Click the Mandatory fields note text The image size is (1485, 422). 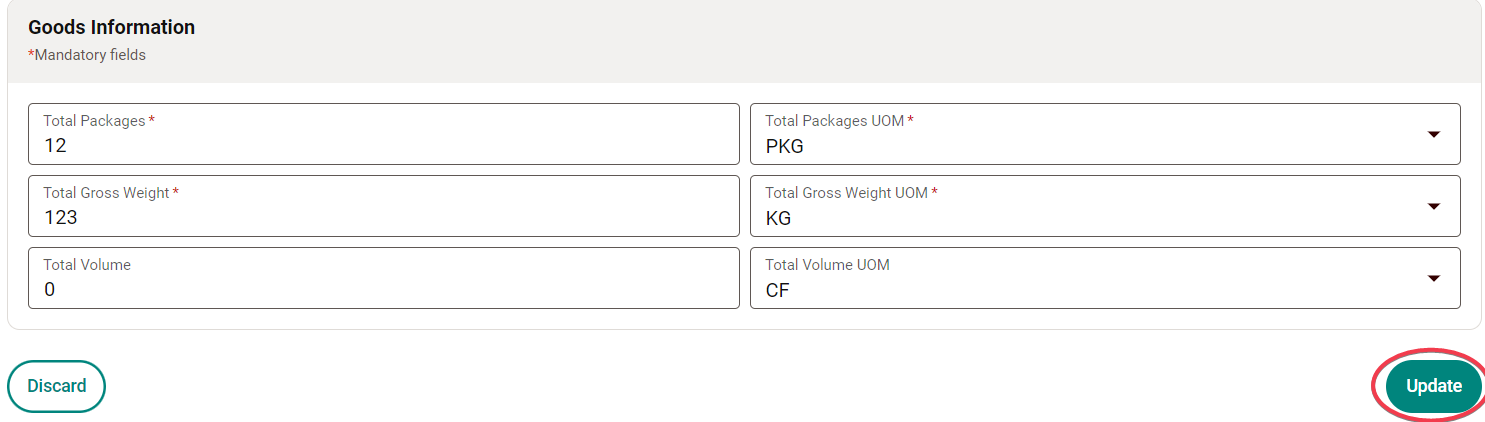87,55
